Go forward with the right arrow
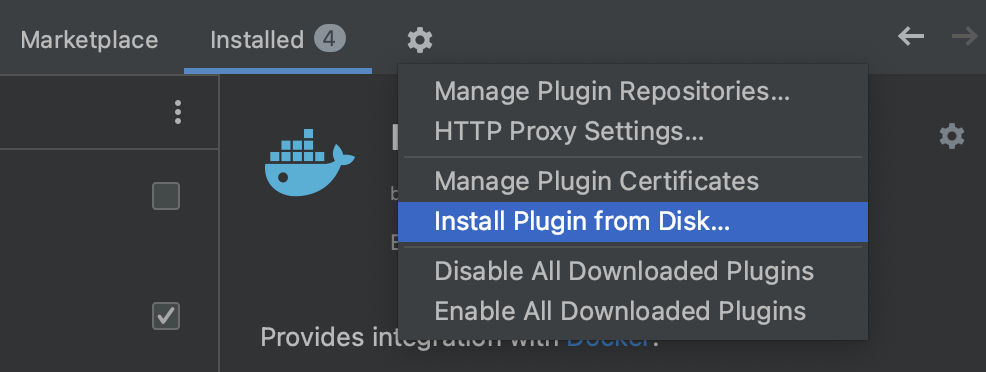The image size is (986, 372). pyautogui.click(x=965, y=37)
